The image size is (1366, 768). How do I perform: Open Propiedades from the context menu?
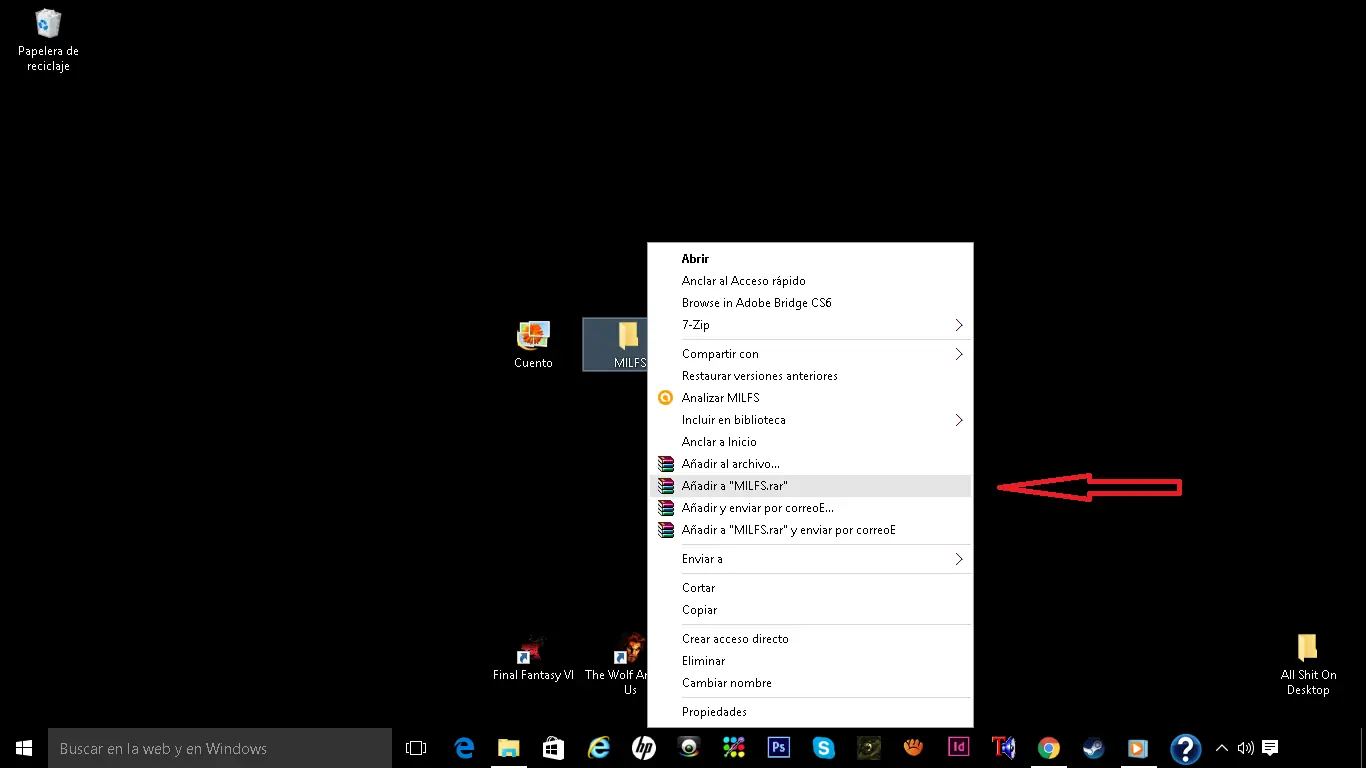pos(714,711)
